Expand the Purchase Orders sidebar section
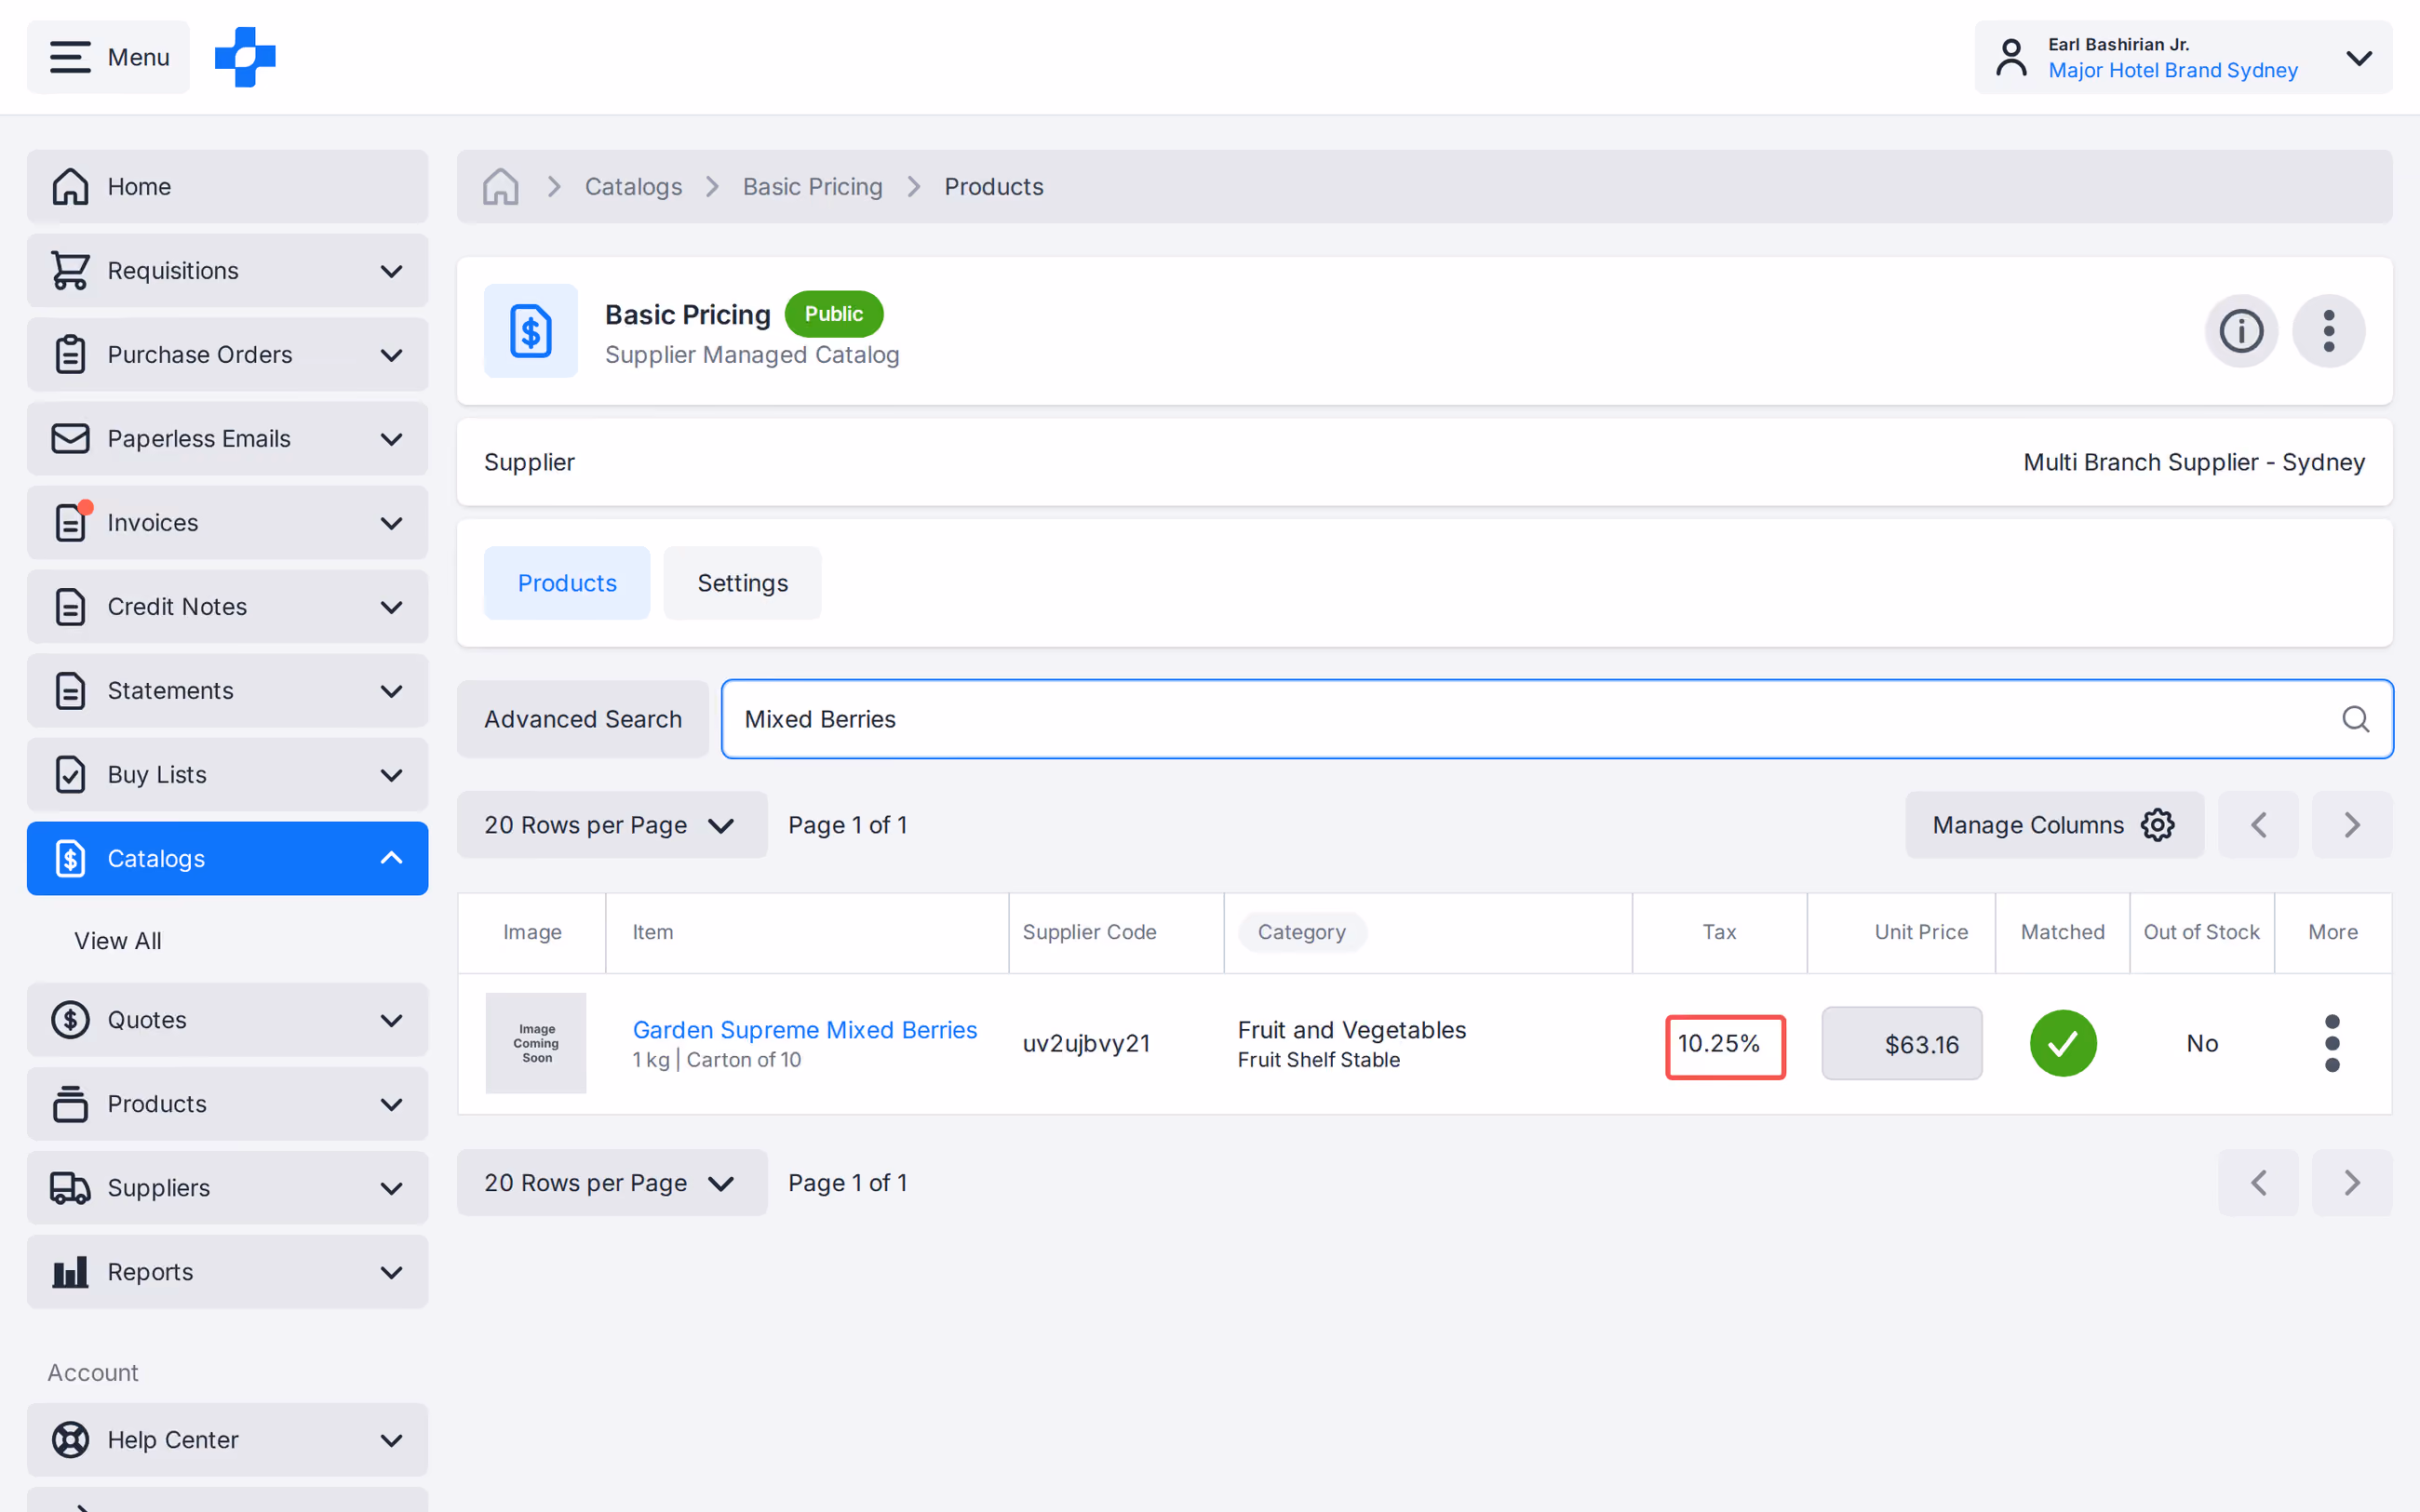 pos(227,354)
